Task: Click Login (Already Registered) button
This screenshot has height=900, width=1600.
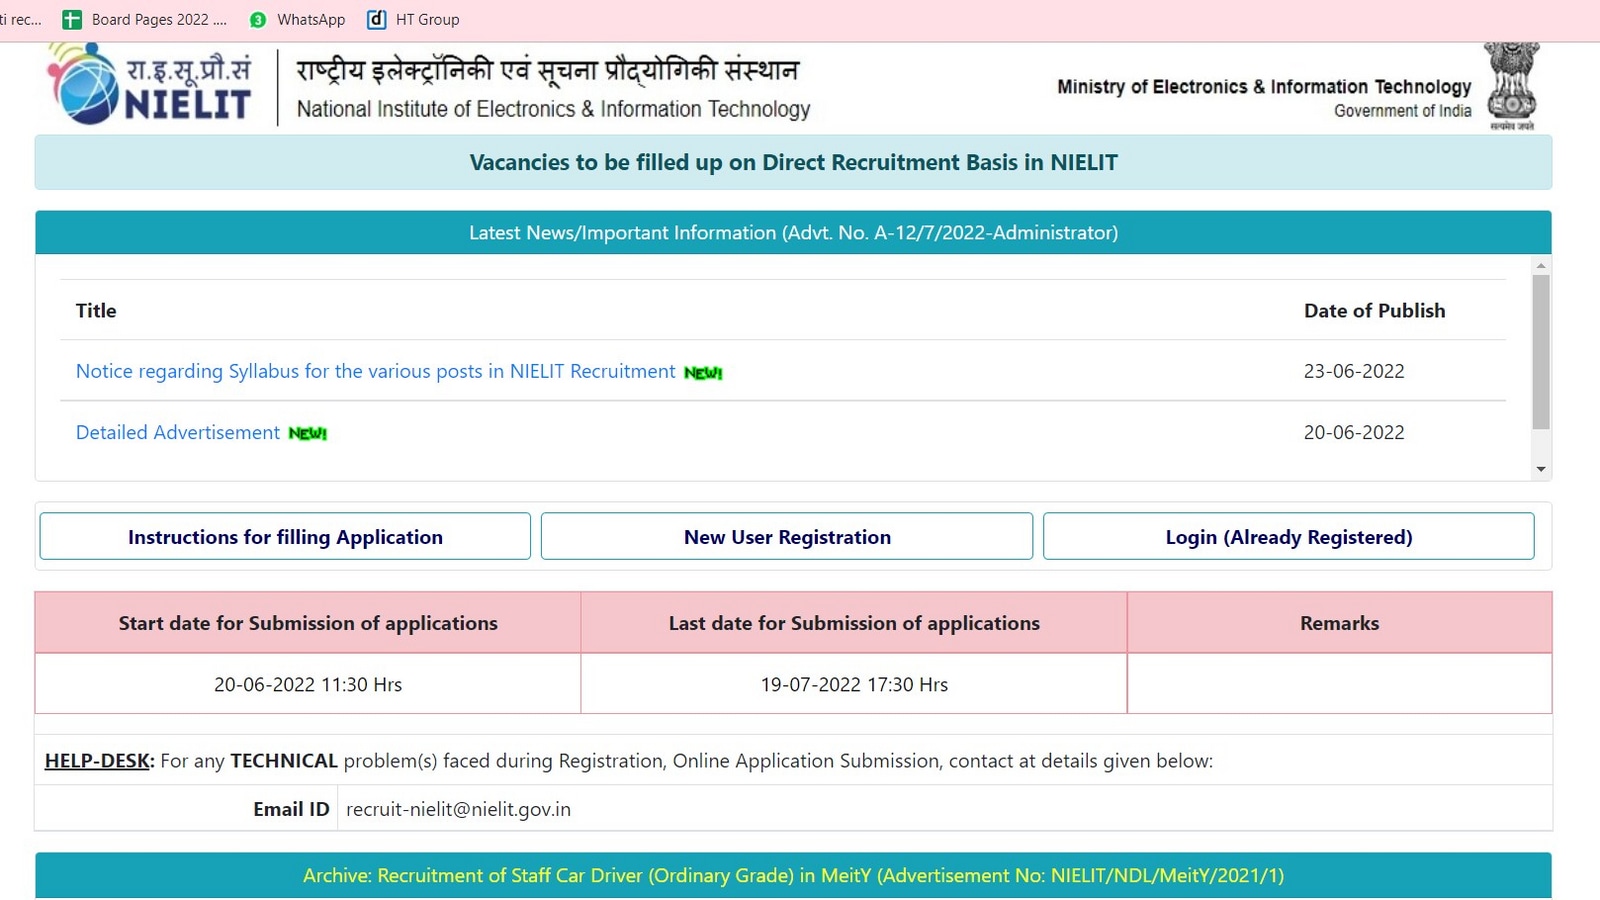Action: 1289,537
